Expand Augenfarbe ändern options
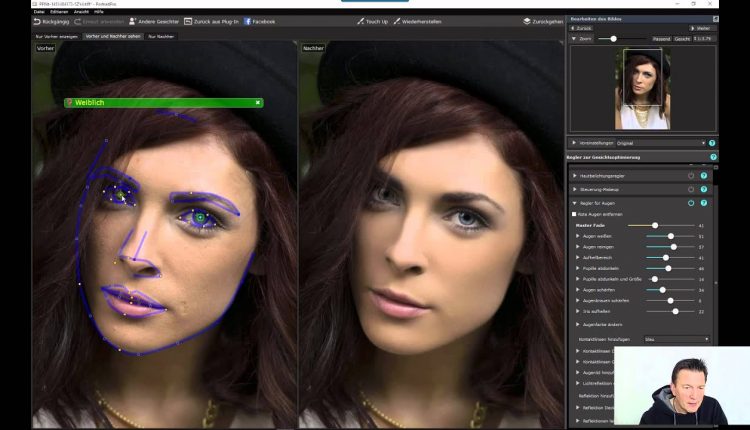Image resolution: width=750 pixels, height=430 pixels. (x=577, y=324)
